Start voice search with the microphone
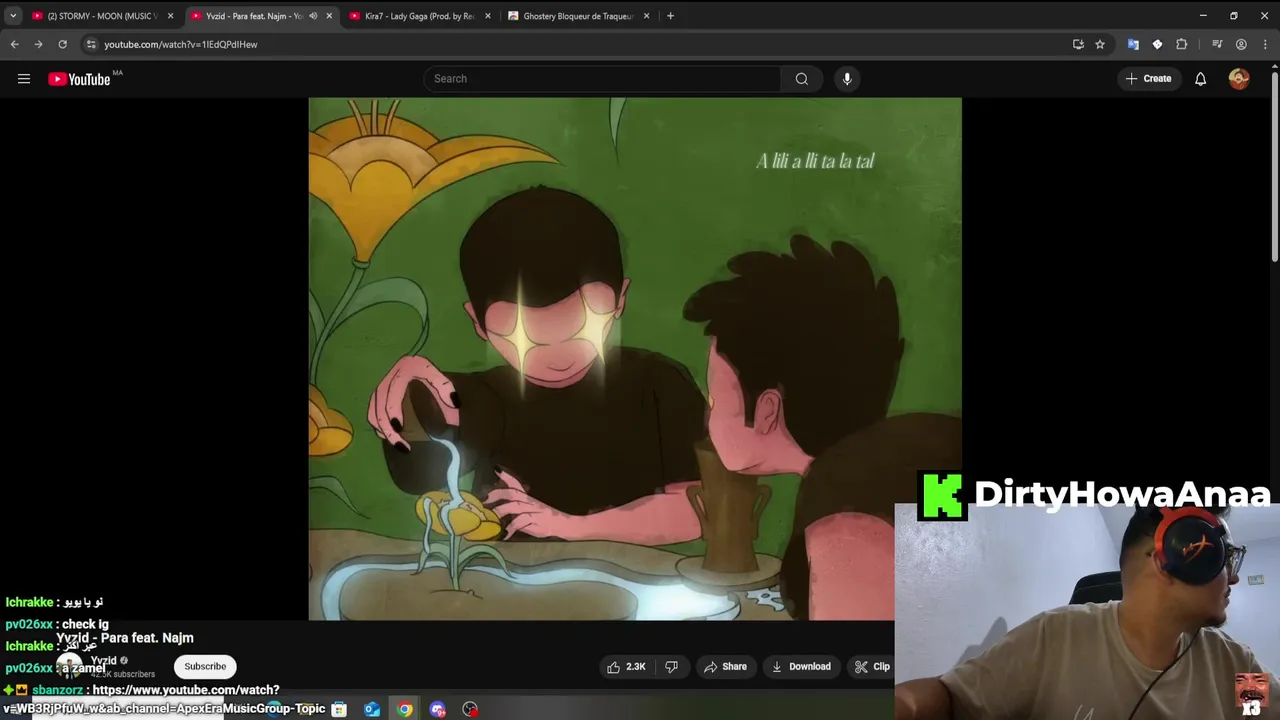This screenshot has width=1280, height=720. [x=847, y=79]
